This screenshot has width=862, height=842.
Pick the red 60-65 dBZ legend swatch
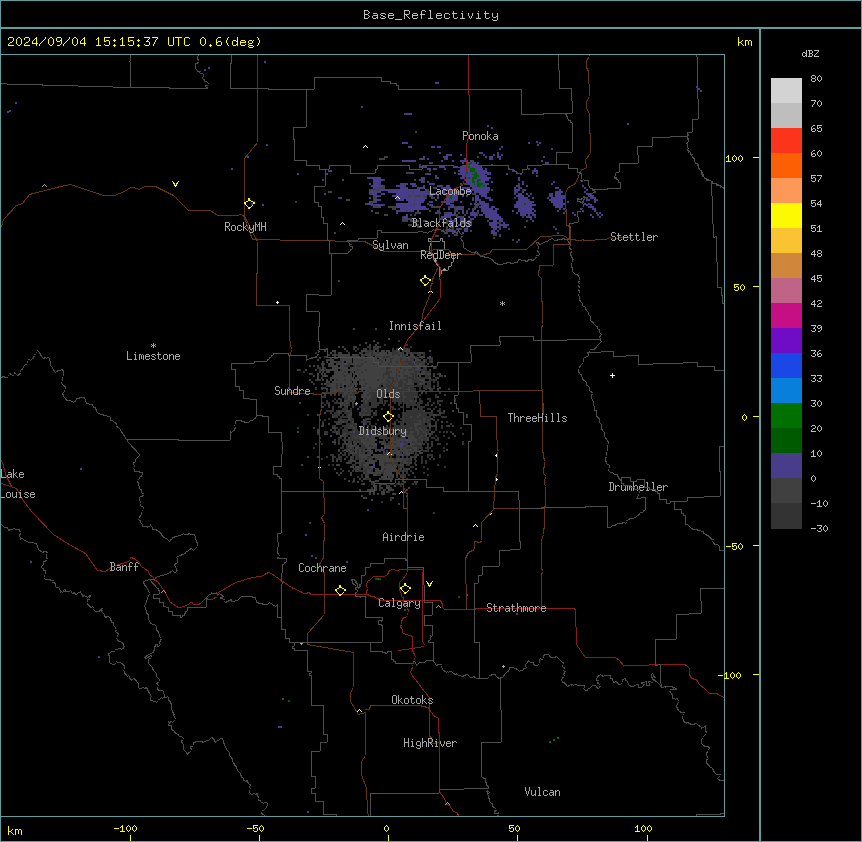(786, 141)
